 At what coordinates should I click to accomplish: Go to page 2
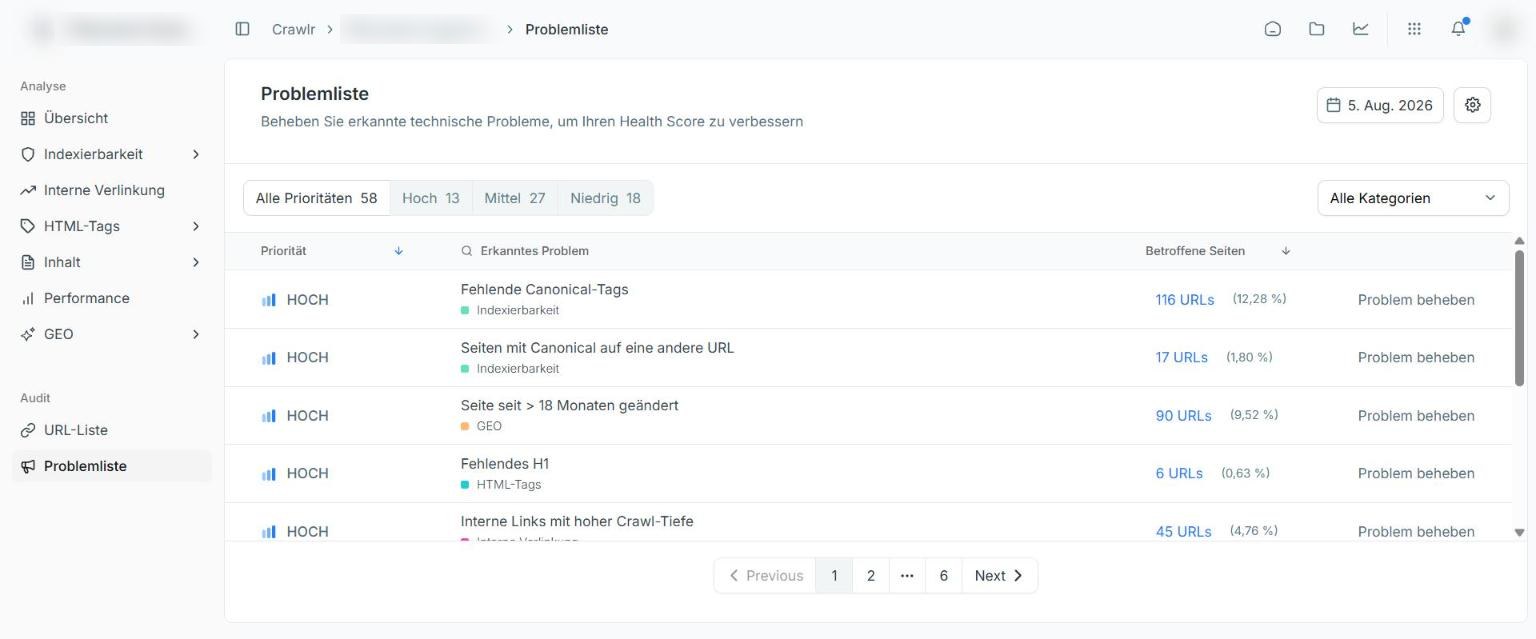point(871,575)
